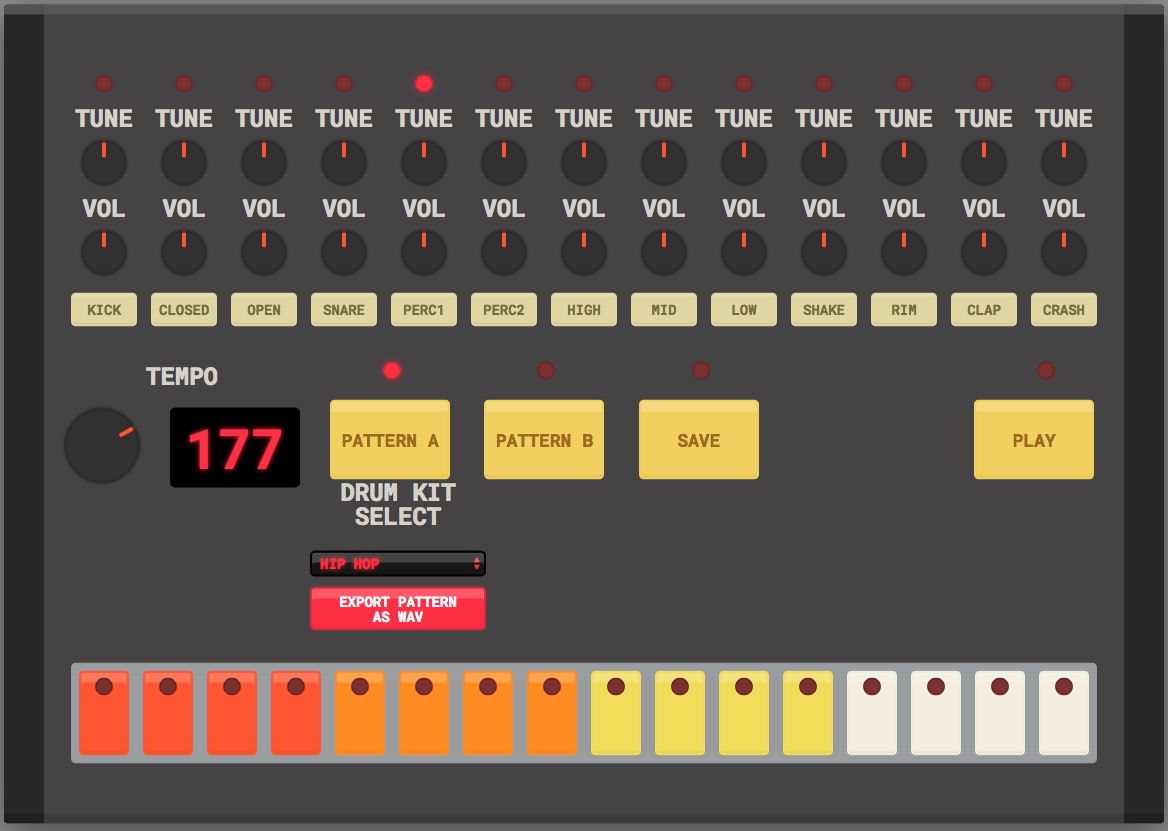Viewport: 1168px width, 831px height.
Task: Click the TUNE knob for the PERC1 channel
Action: point(424,161)
